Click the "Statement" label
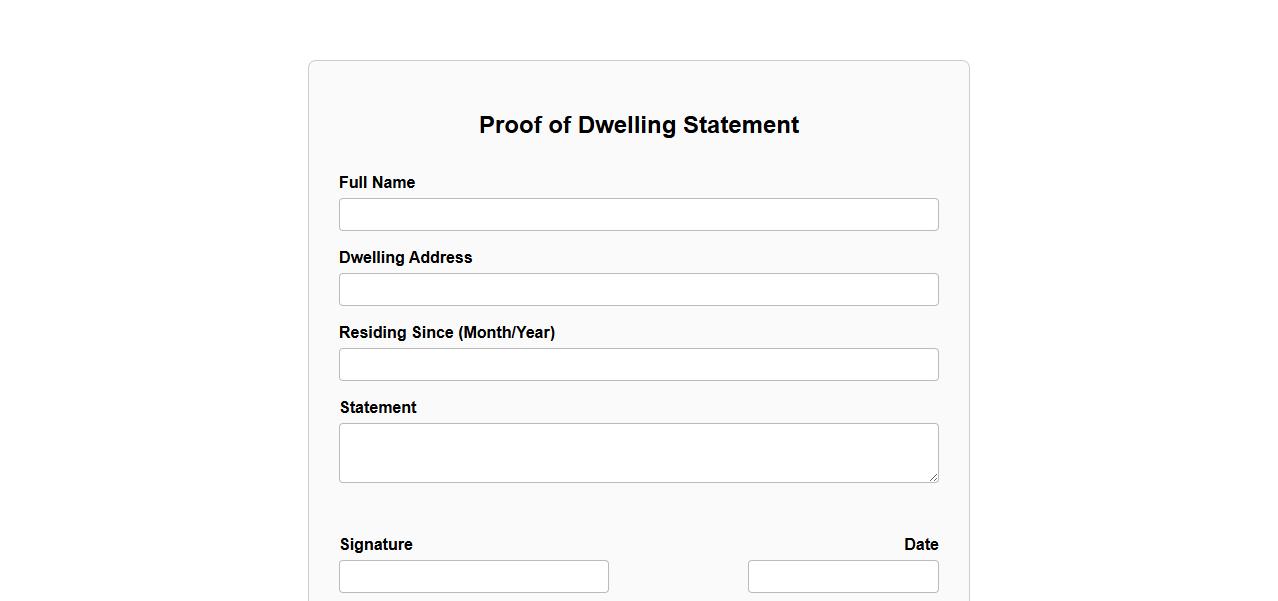This screenshot has height=601, width=1278. [378, 408]
